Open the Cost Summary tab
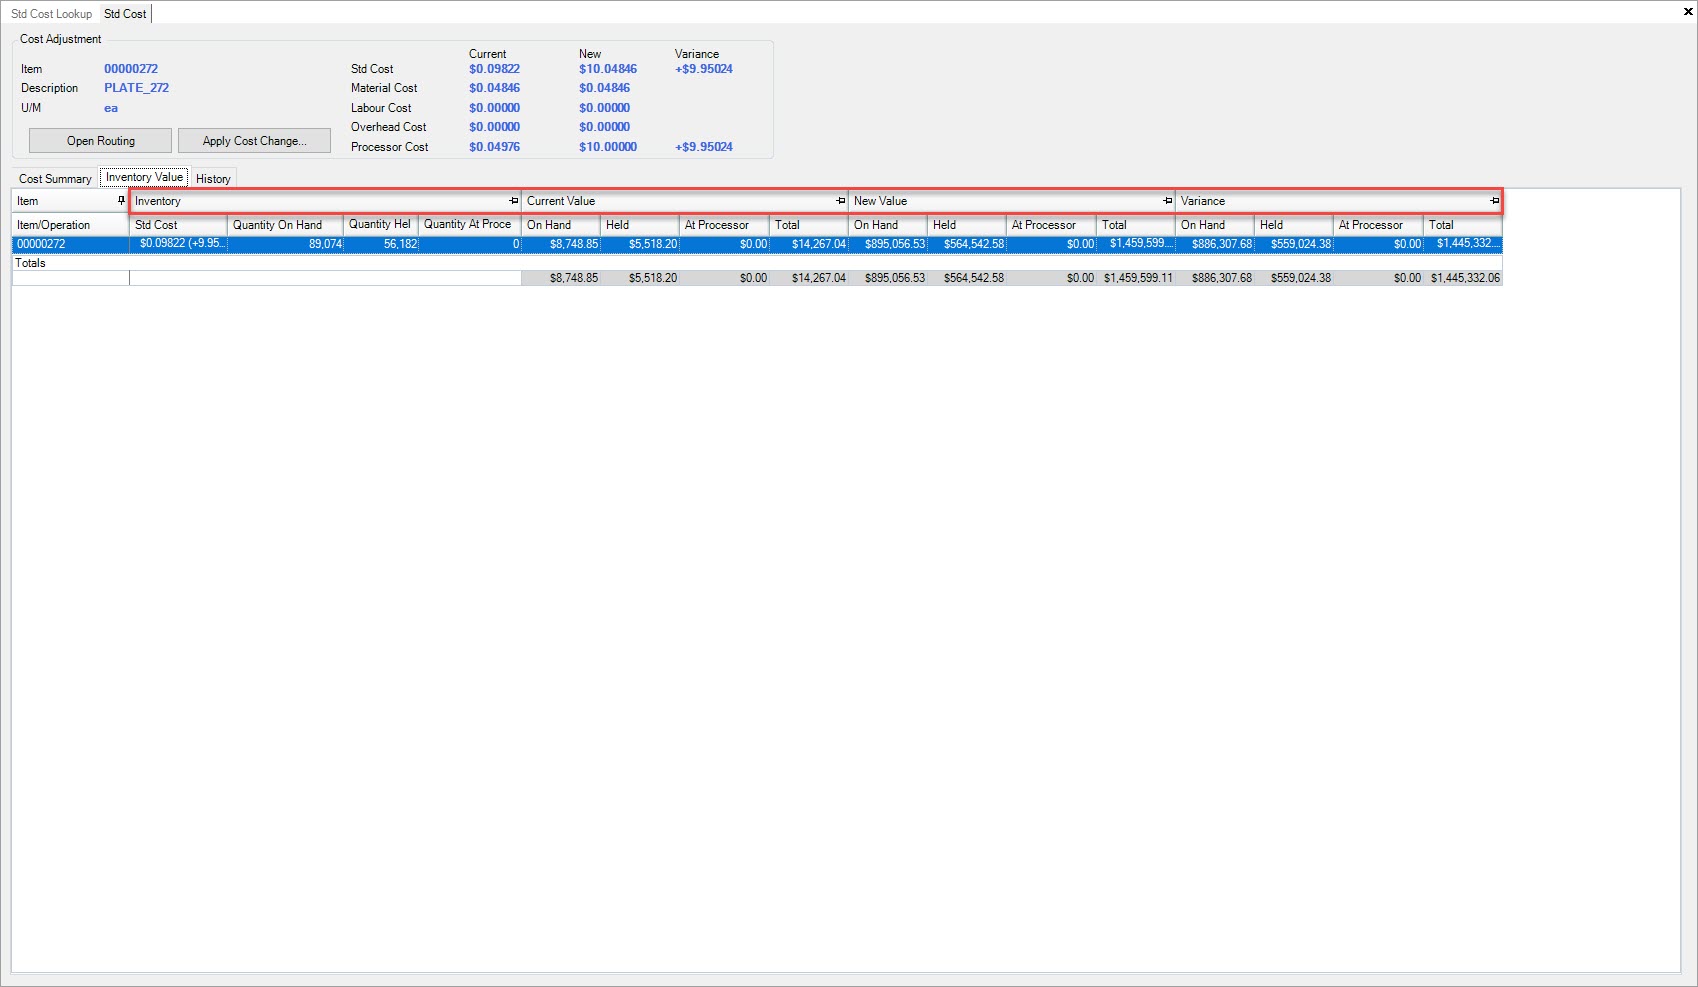The height and width of the screenshot is (987, 1698). pyautogui.click(x=55, y=179)
